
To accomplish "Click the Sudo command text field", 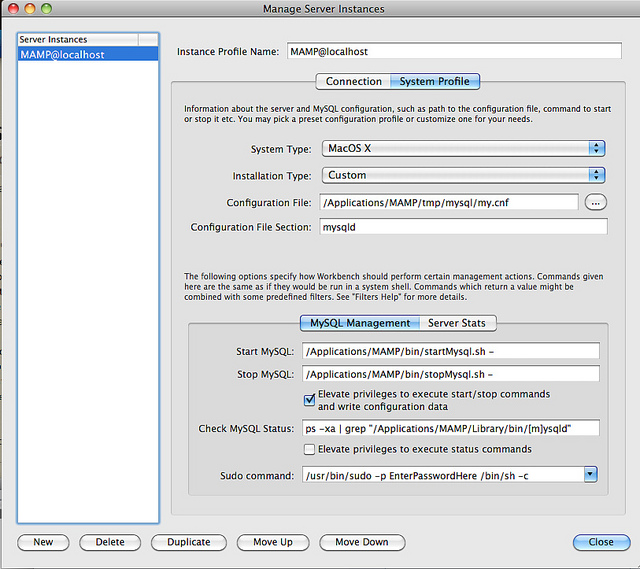I will [x=443, y=476].
